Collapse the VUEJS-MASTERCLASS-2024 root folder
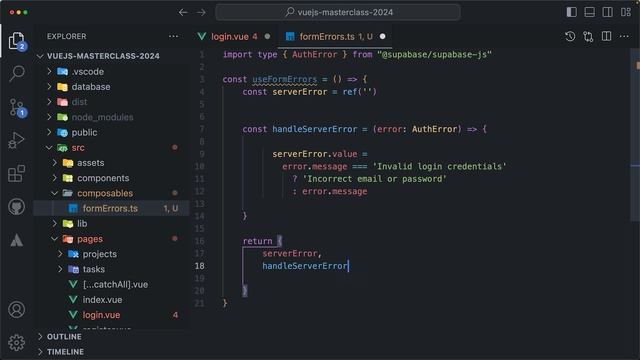Screen dimensions: 640x360 click(103, 56)
